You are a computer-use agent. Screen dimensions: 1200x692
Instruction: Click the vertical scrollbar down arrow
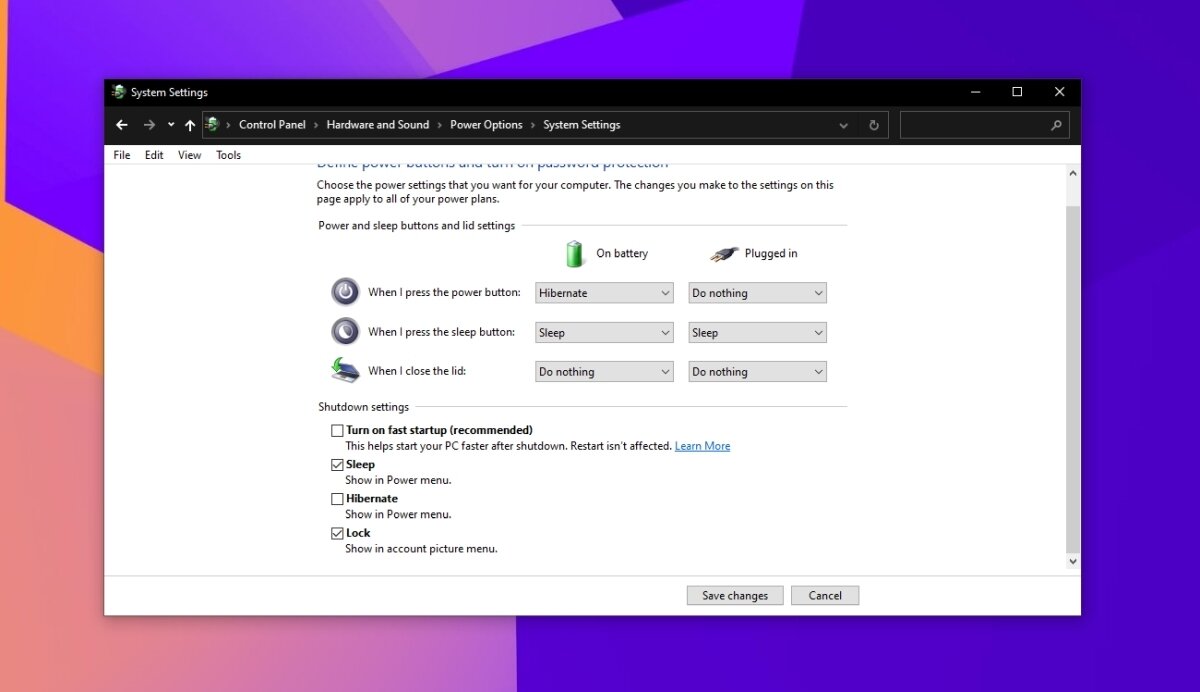tap(1073, 562)
